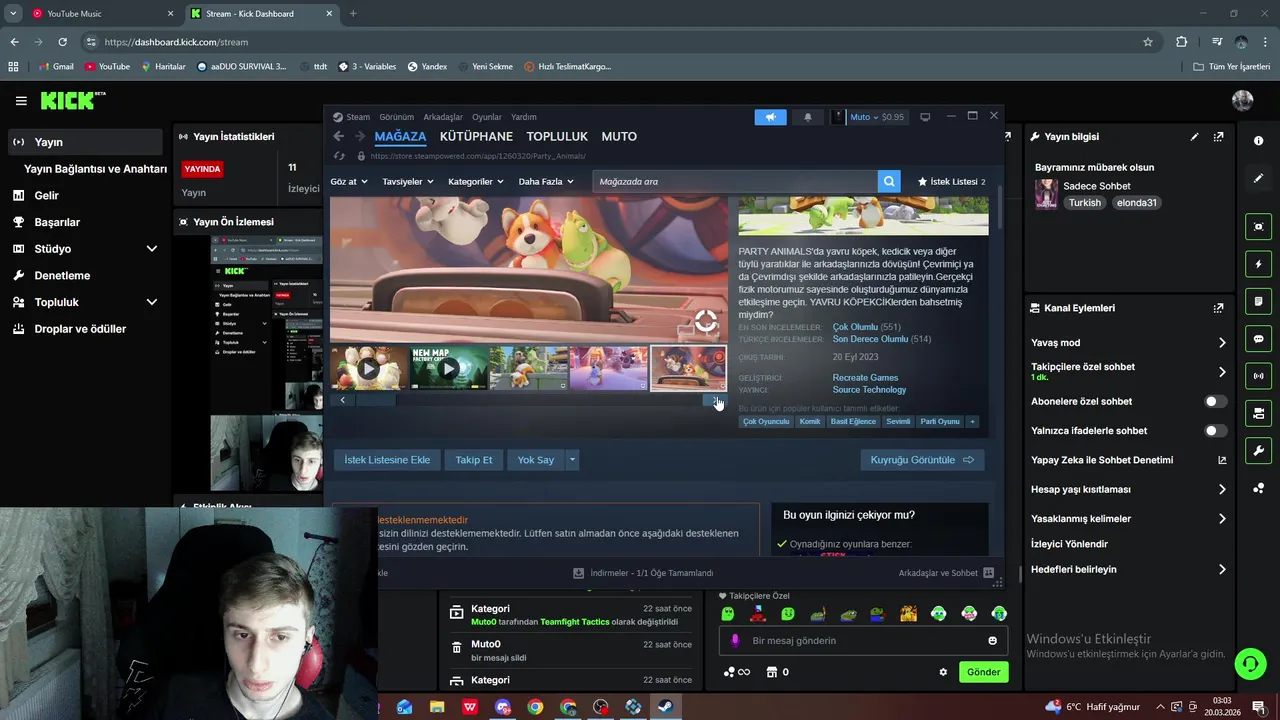Open the emoji picker in the chat box

[x=992, y=641]
